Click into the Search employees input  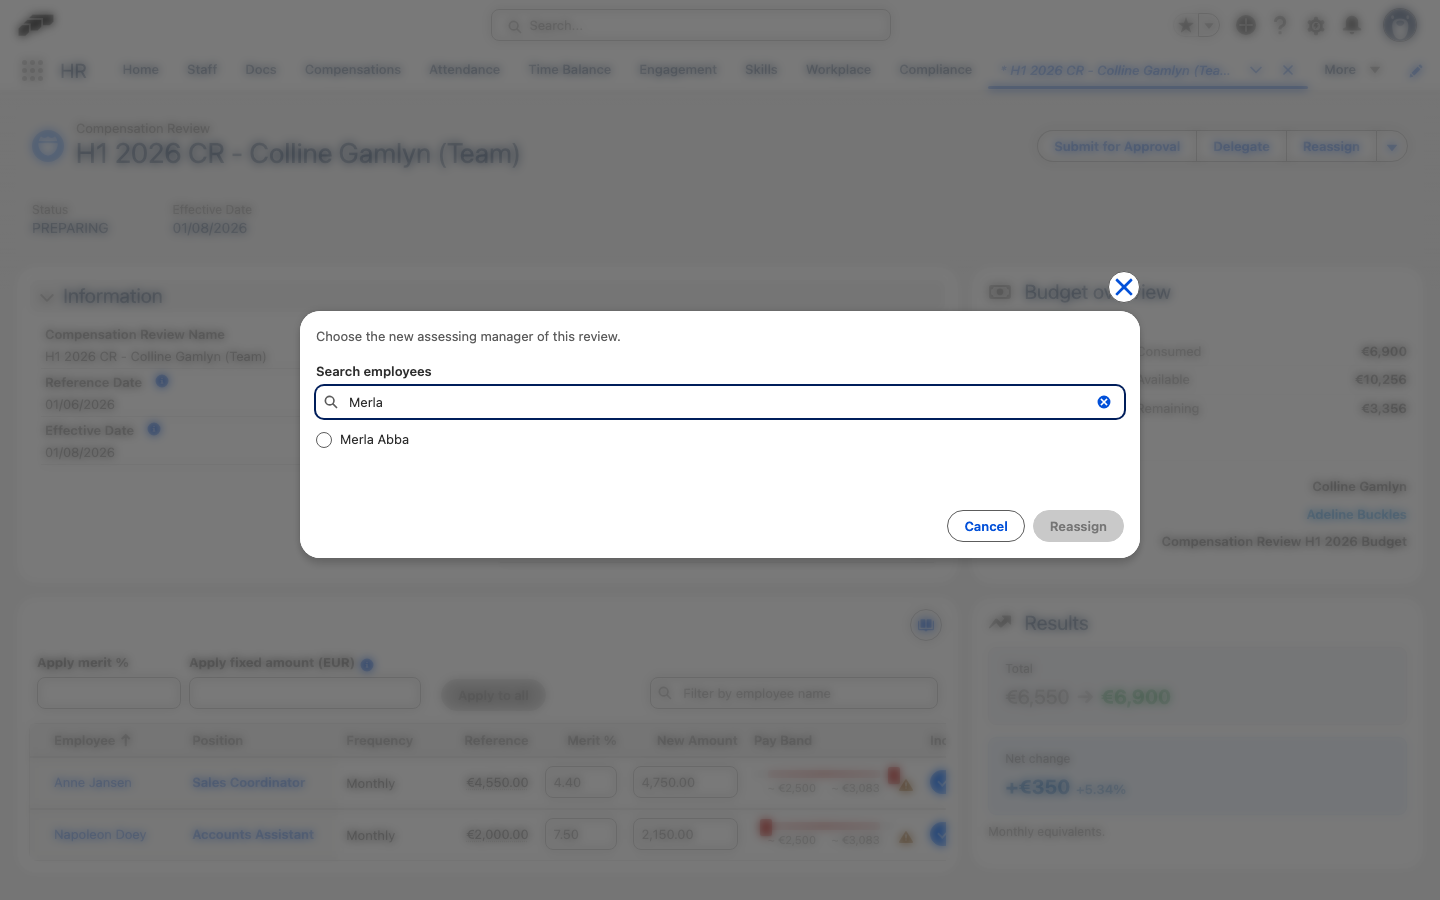tap(720, 402)
